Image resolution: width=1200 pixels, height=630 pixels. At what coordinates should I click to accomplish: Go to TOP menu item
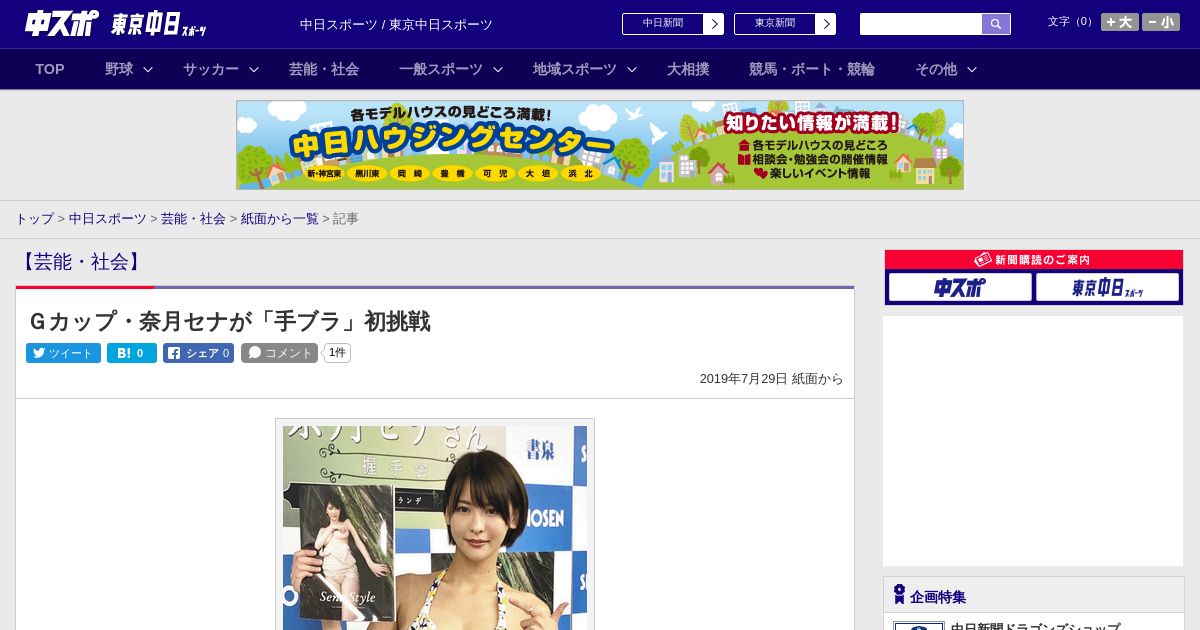(50, 69)
